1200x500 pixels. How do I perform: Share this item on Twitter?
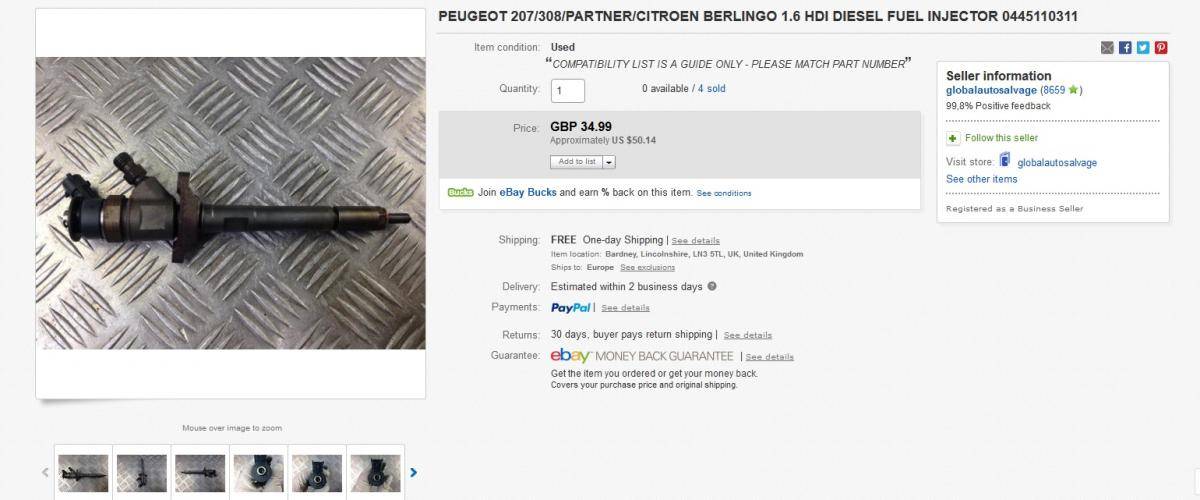[x=1143, y=47]
